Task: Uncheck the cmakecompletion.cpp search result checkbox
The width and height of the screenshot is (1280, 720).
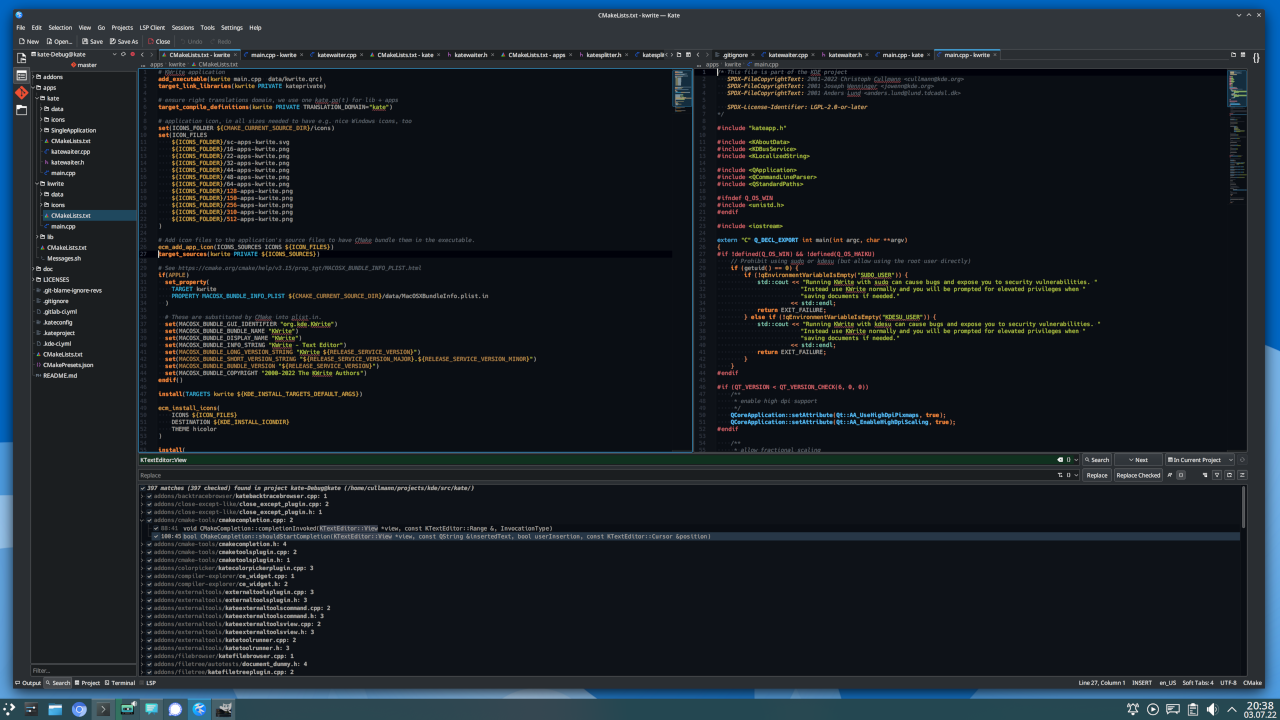Action: [150, 520]
